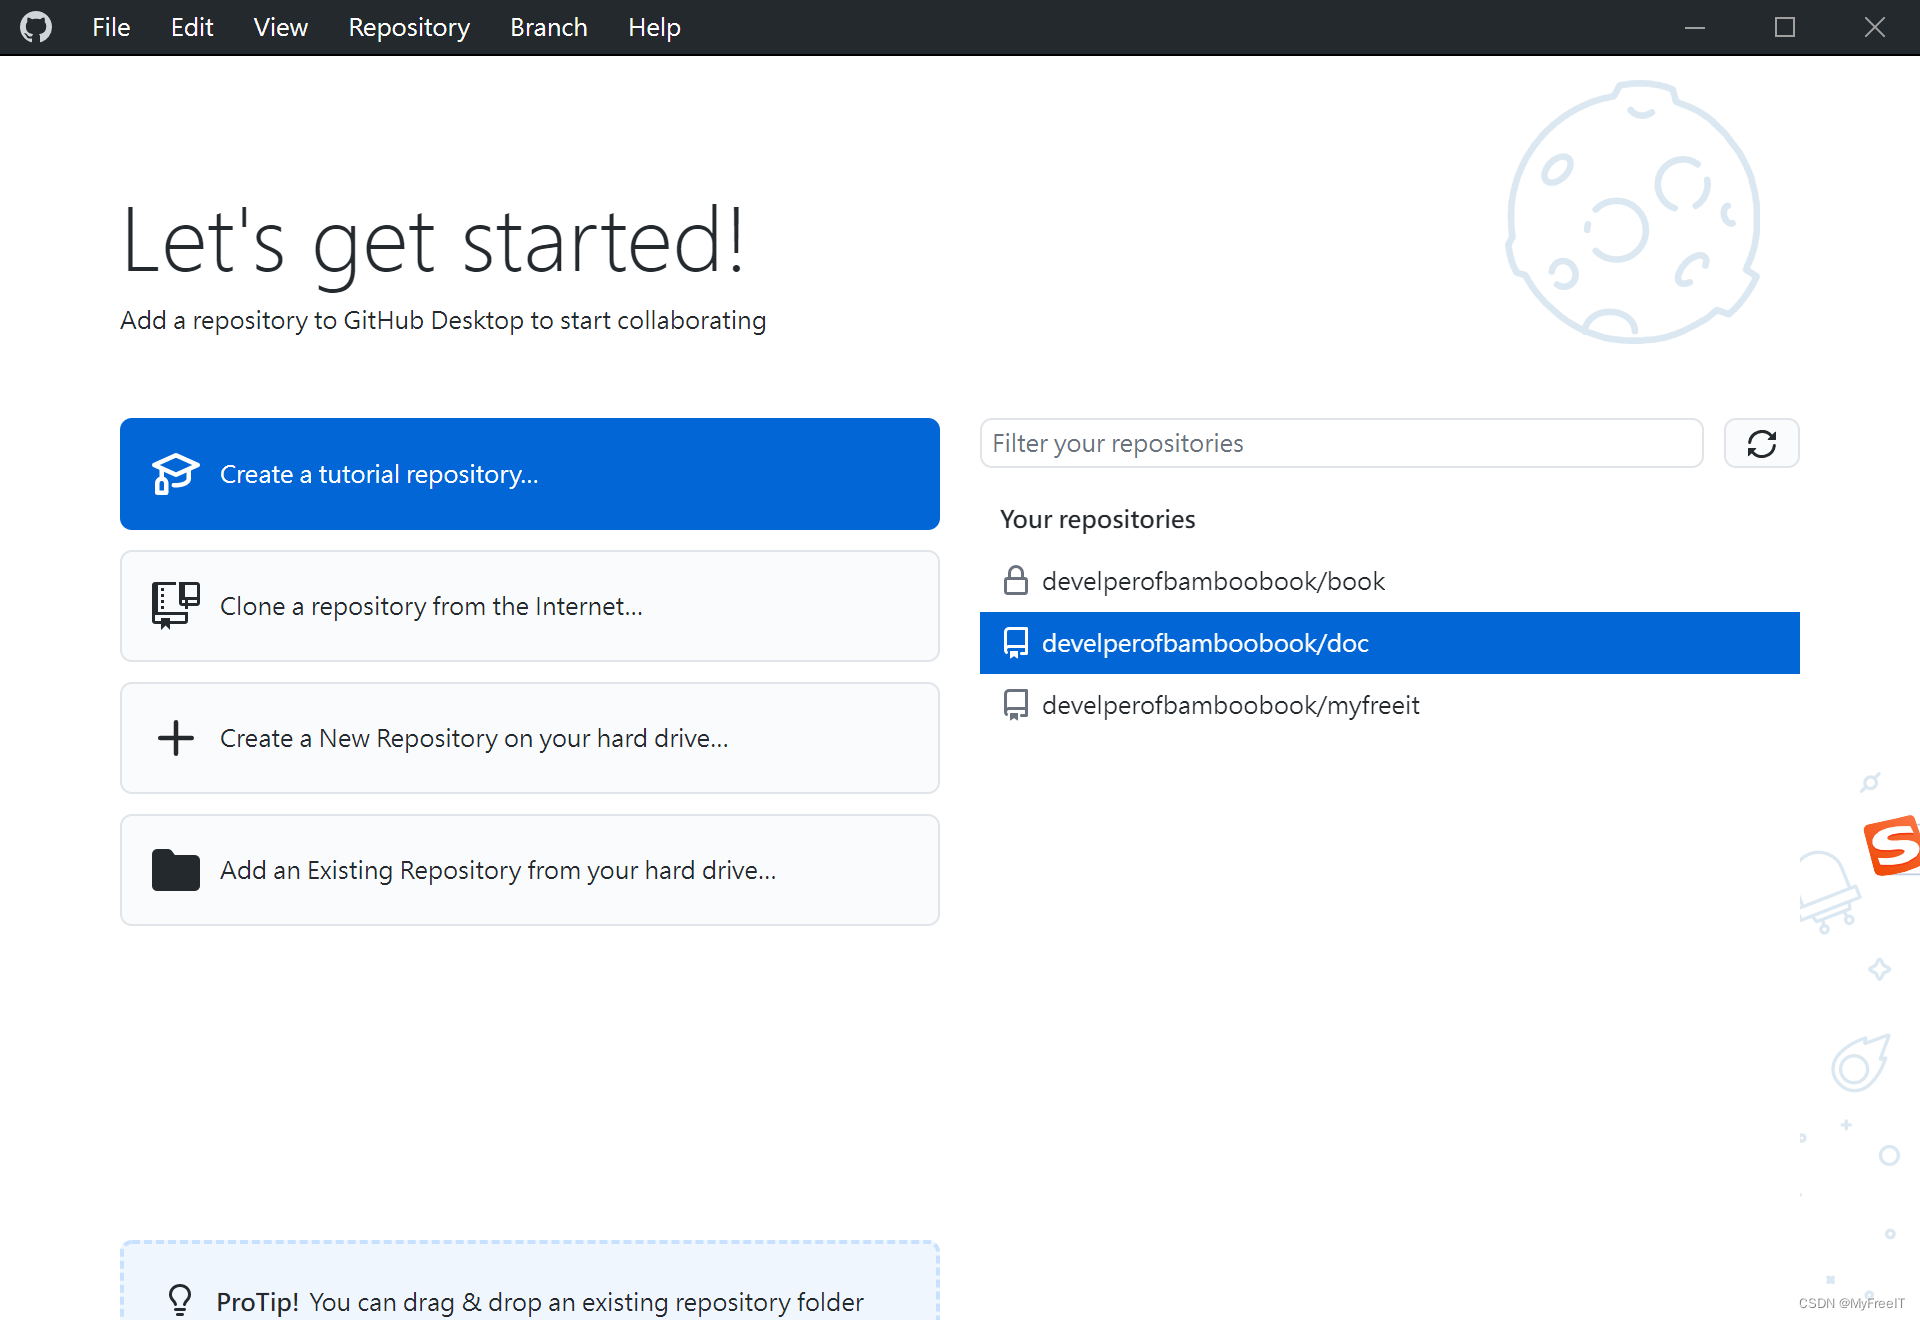Click the filter repositories input field
1920x1320 pixels.
coord(1339,443)
